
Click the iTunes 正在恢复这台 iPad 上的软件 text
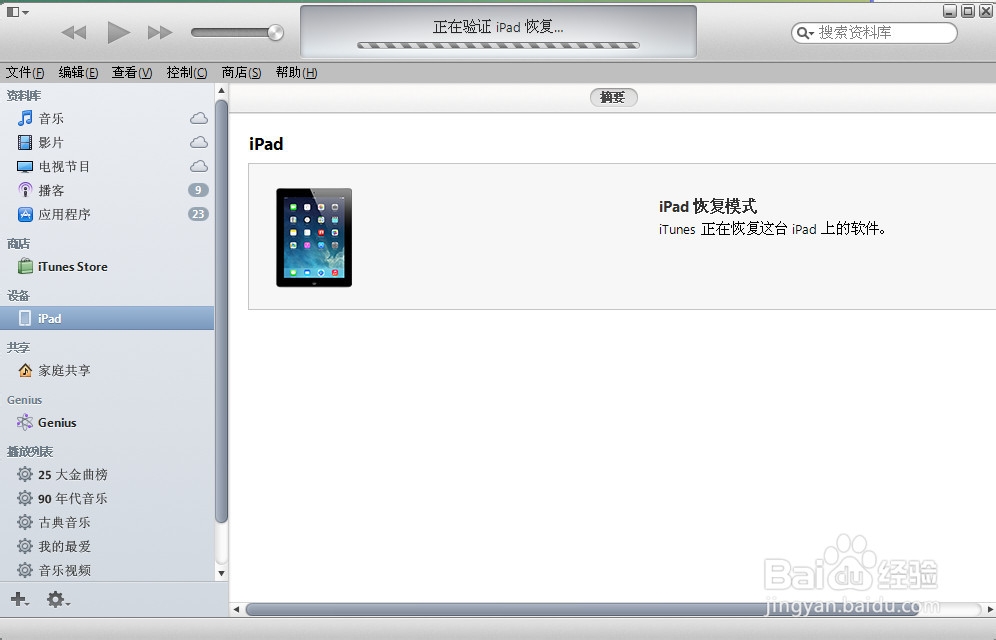(x=772, y=229)
